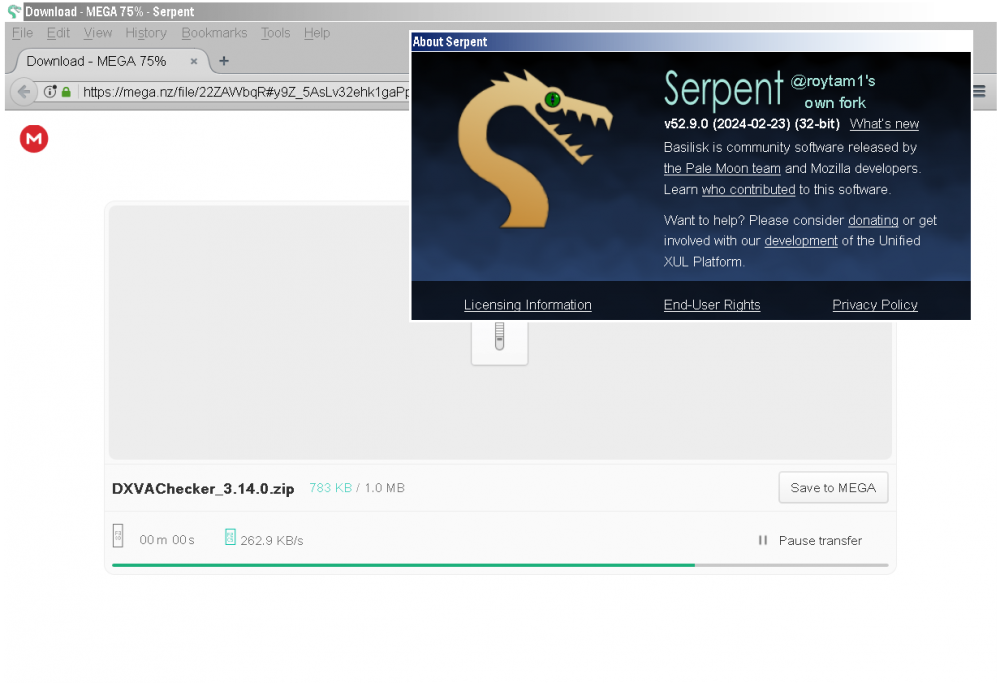The height and width of the screenshot is (683, 1000).
Task: Open the who contributed link
Action: click(748, 189)
